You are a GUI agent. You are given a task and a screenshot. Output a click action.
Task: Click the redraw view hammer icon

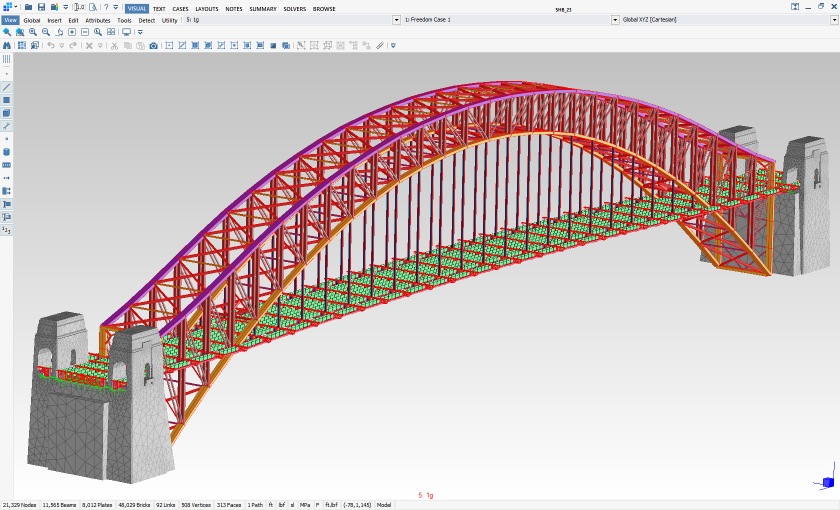(7, 32)
